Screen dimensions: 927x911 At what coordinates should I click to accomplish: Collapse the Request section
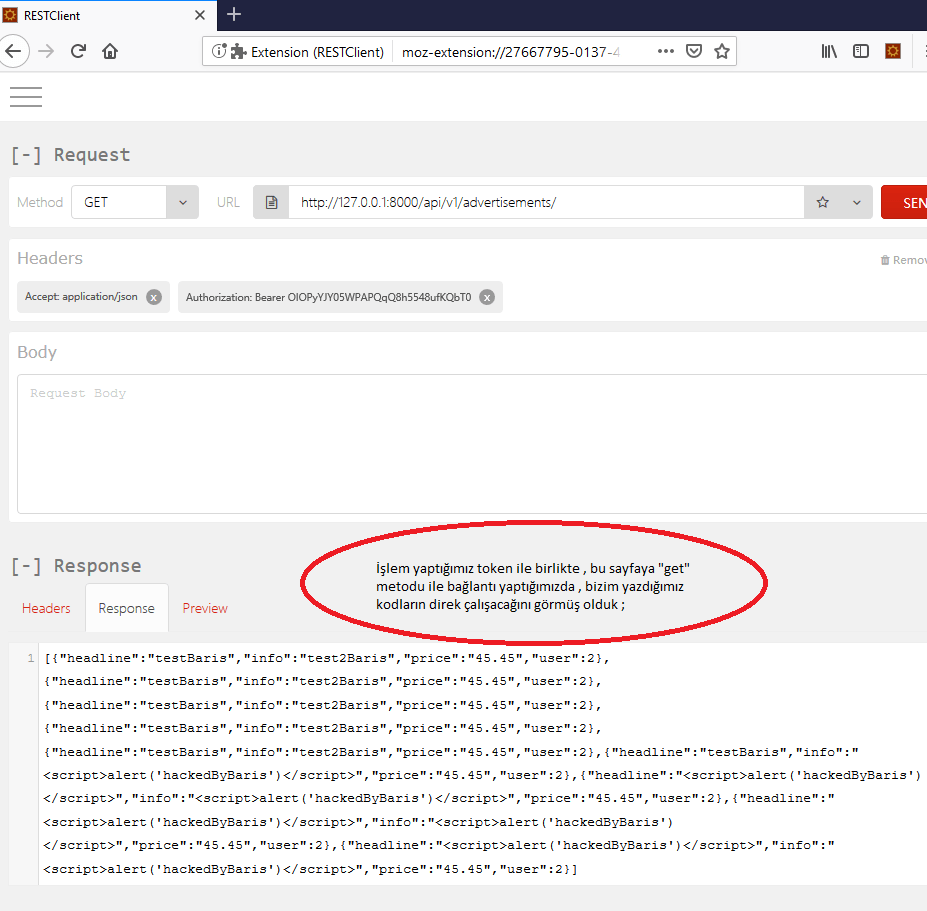pos(26,155)
